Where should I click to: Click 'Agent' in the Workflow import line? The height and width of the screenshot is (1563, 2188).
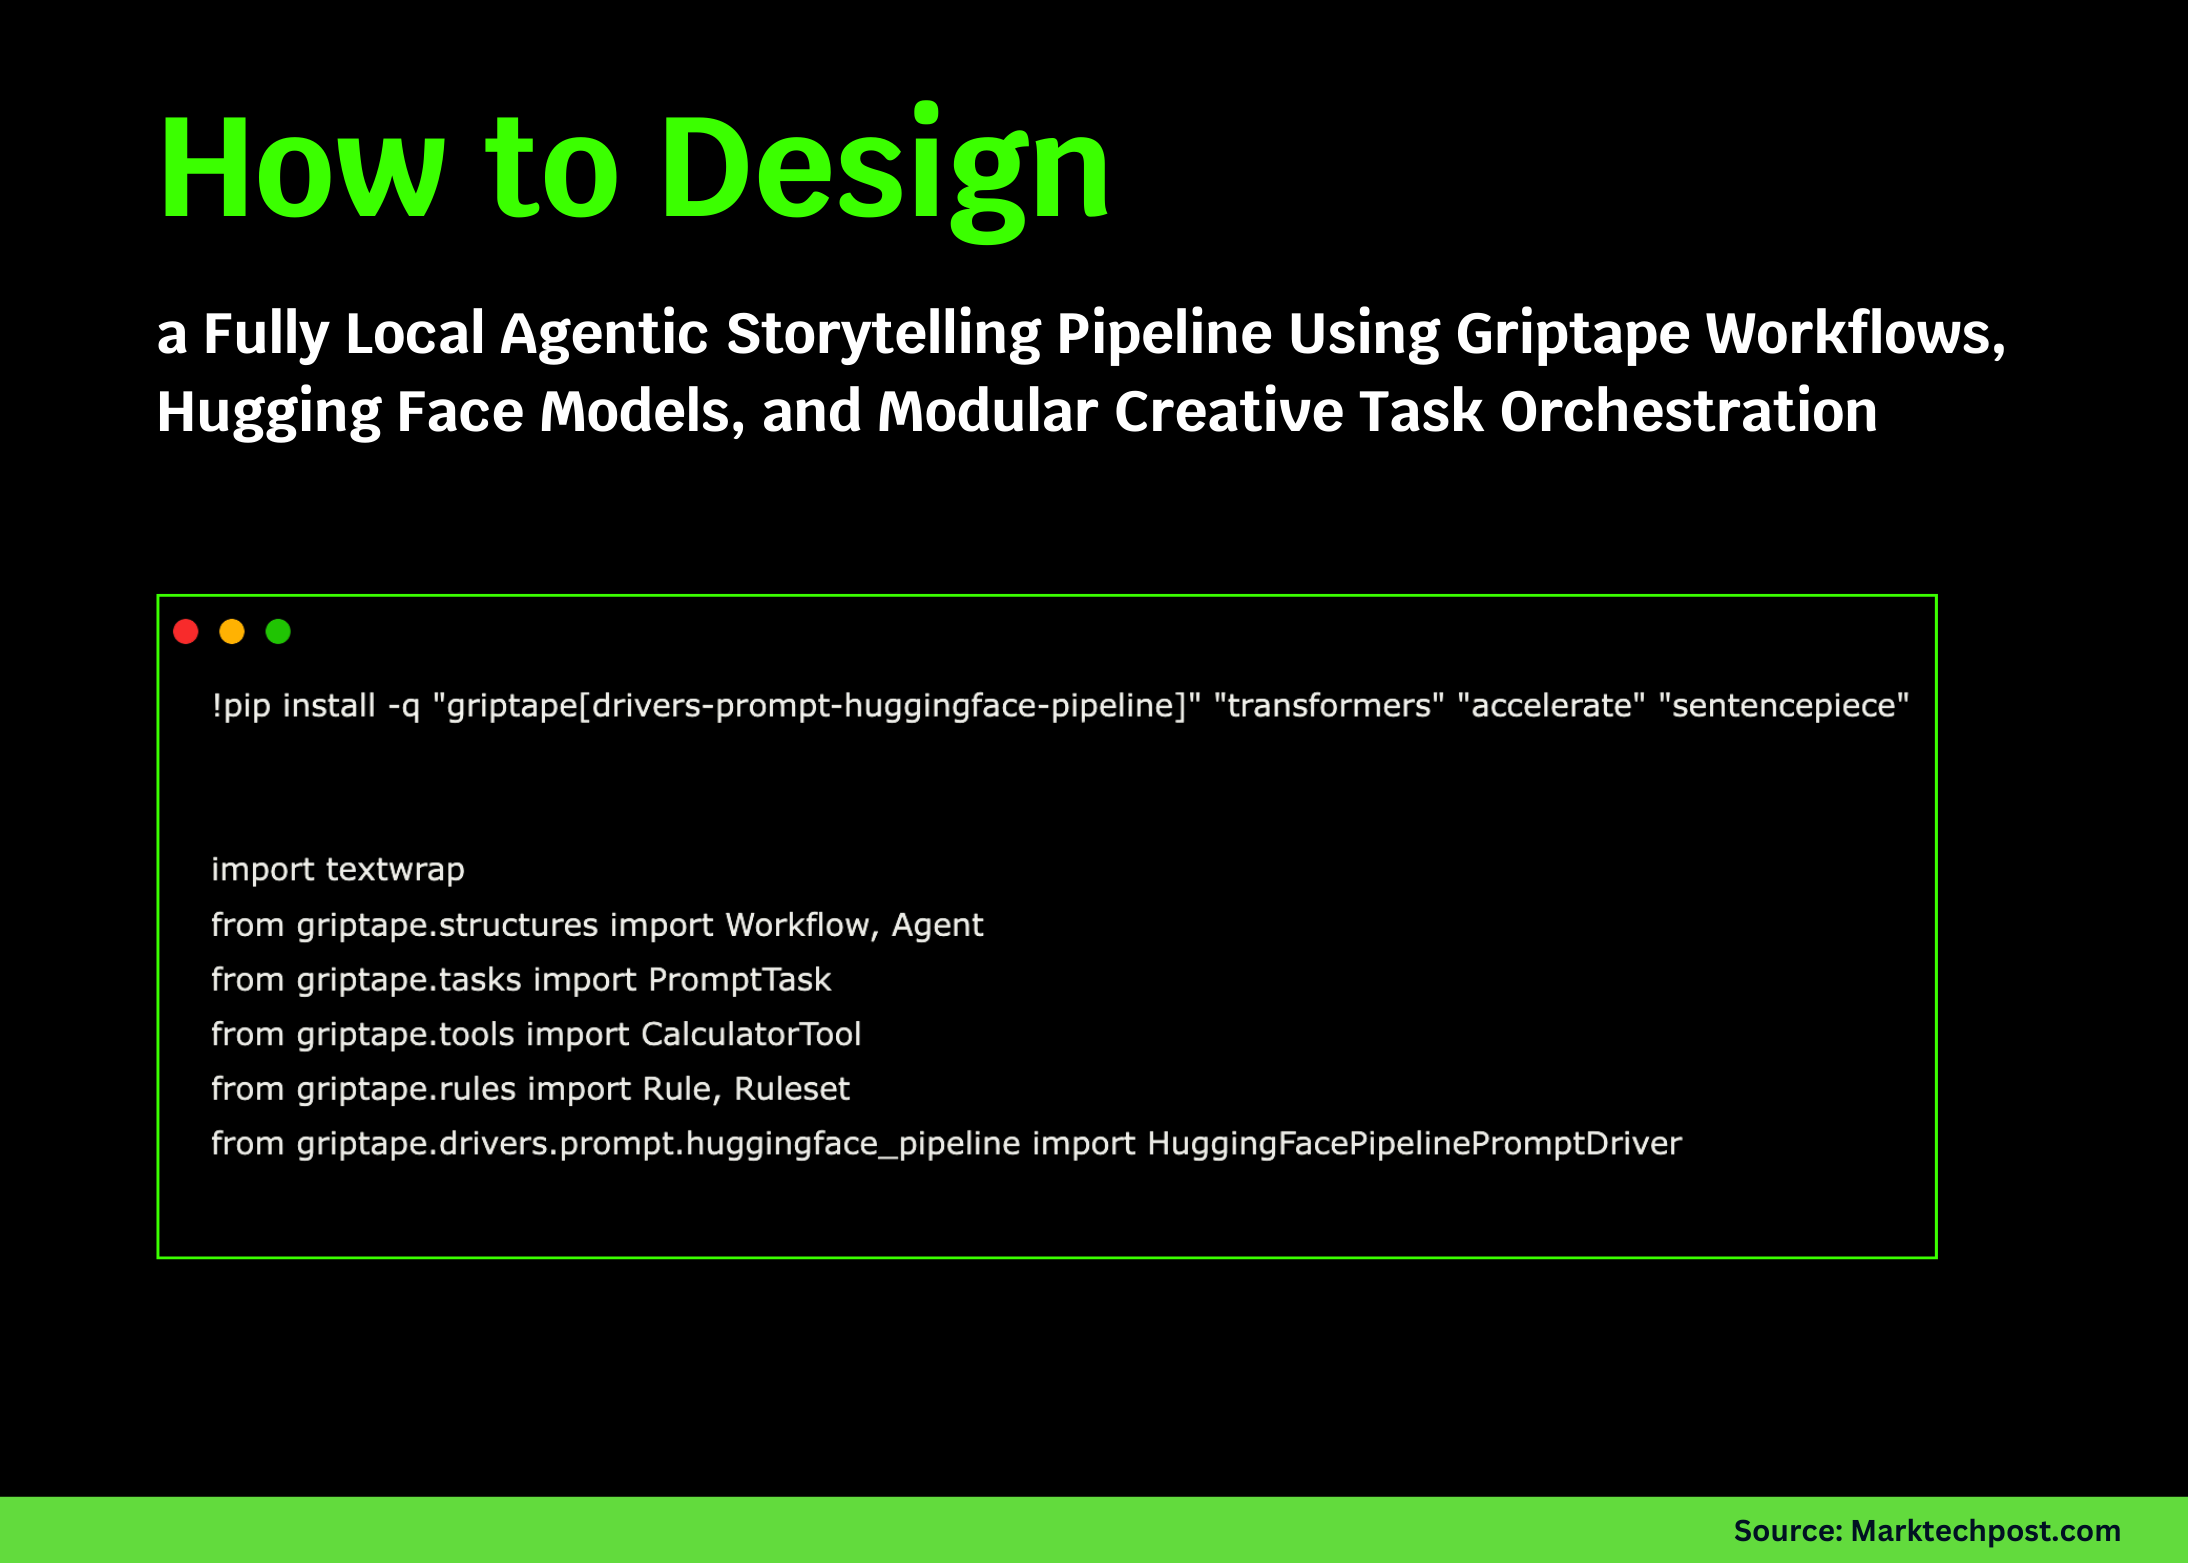point(937,924)
